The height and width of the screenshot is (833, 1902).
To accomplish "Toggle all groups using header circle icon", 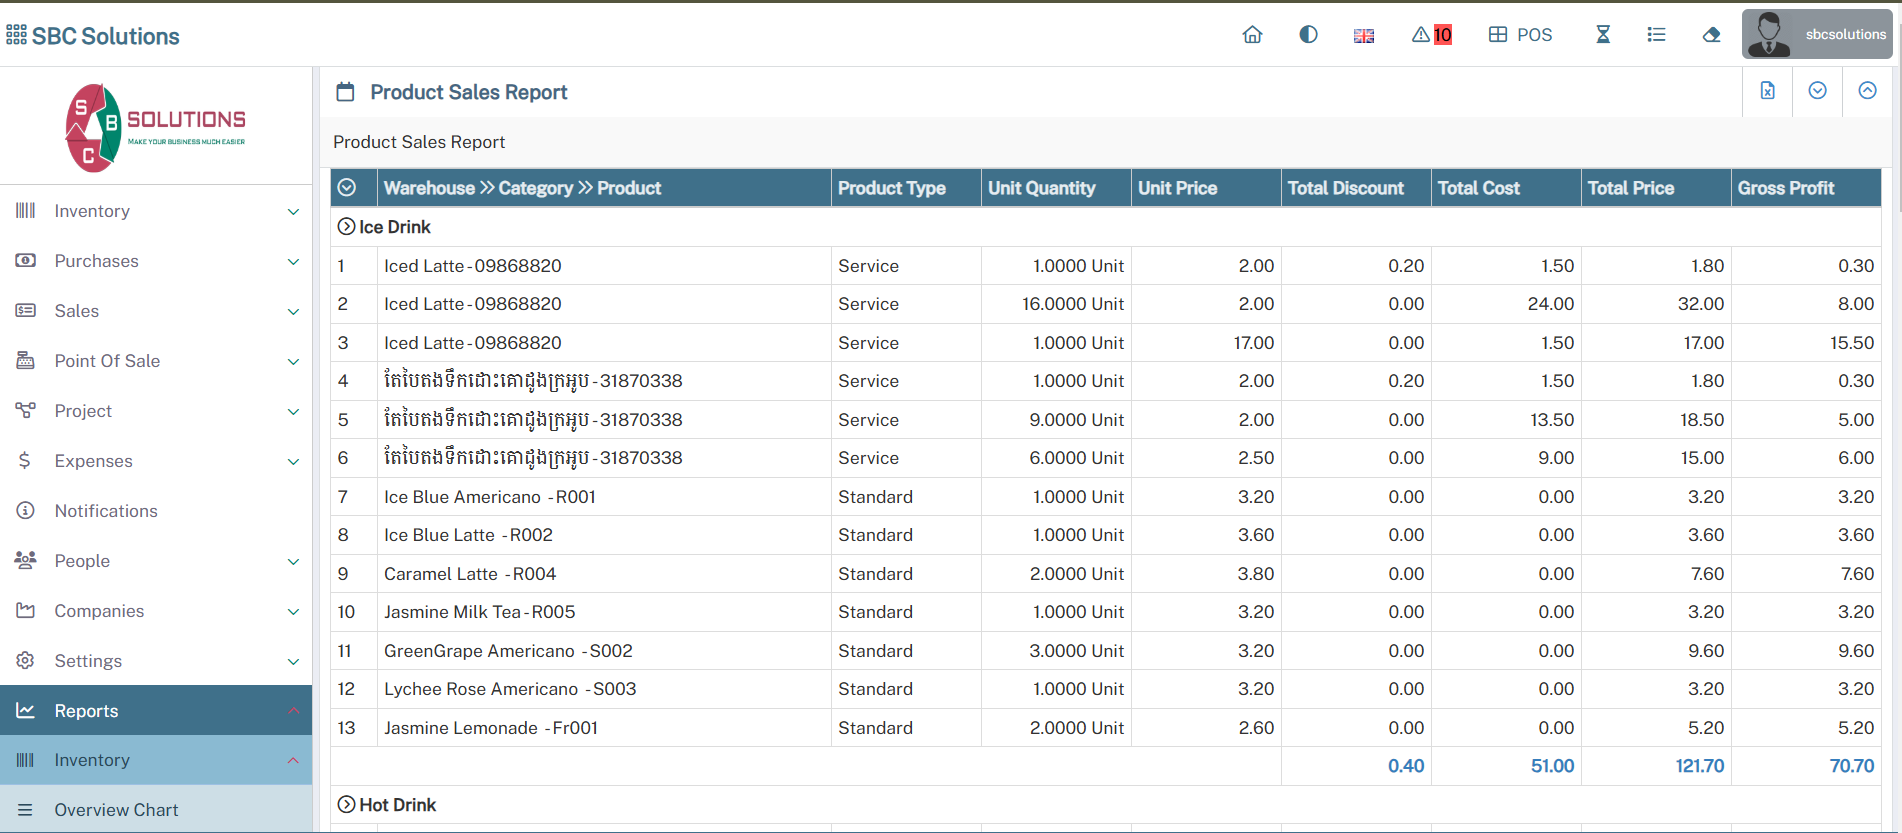I will point(347,188).
